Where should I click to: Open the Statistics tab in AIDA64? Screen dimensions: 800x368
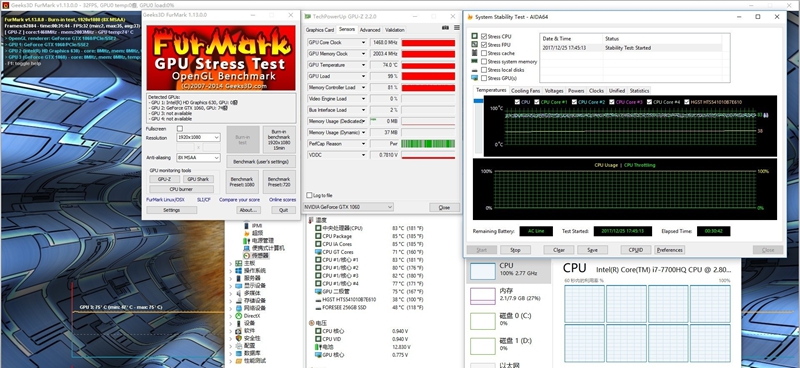coord(639,91)
